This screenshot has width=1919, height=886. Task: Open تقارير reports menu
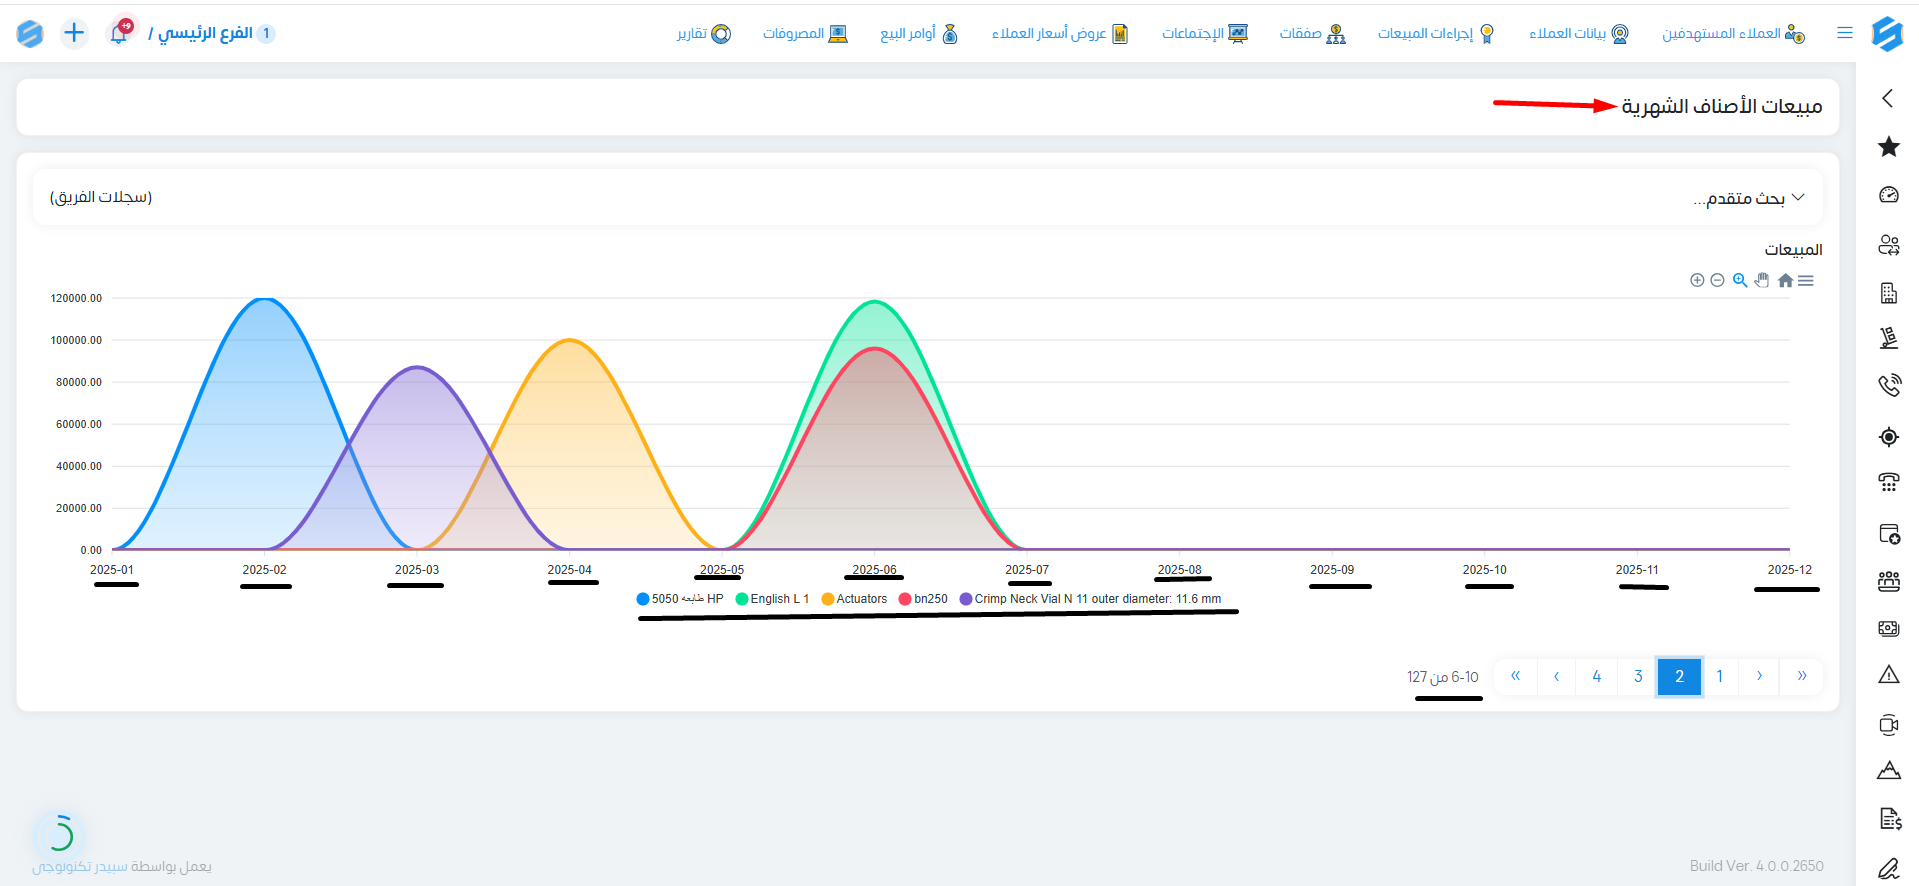pos(704,33)
